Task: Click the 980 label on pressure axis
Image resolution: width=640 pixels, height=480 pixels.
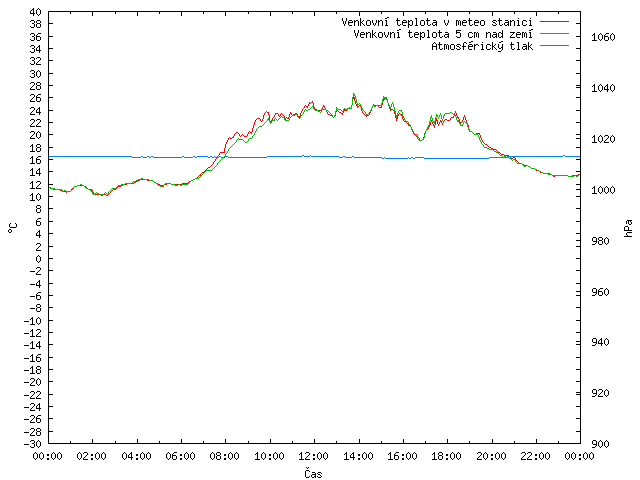Action: [600, 241]
